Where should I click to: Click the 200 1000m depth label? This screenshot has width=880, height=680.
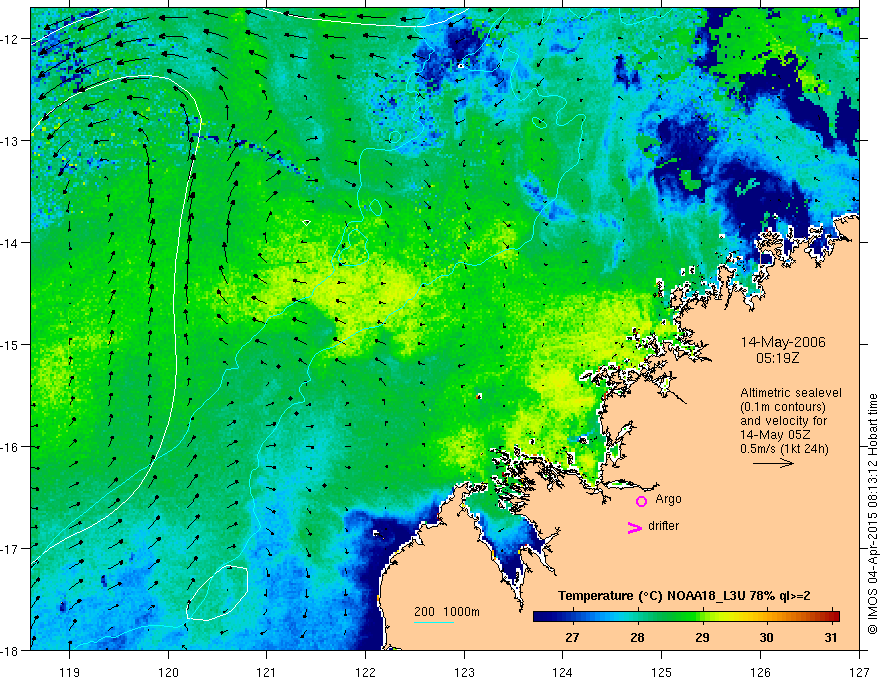coord(447,612)
